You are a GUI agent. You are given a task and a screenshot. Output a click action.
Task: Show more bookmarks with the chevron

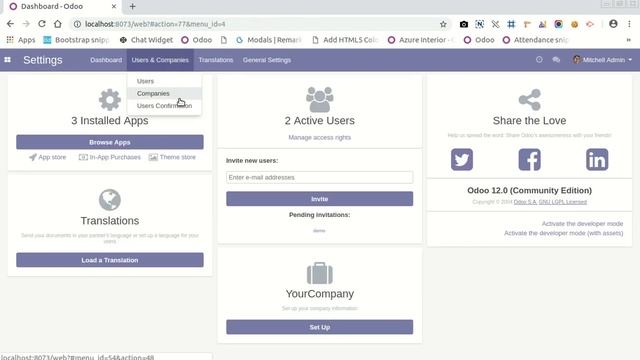click(x=629, y=40)
